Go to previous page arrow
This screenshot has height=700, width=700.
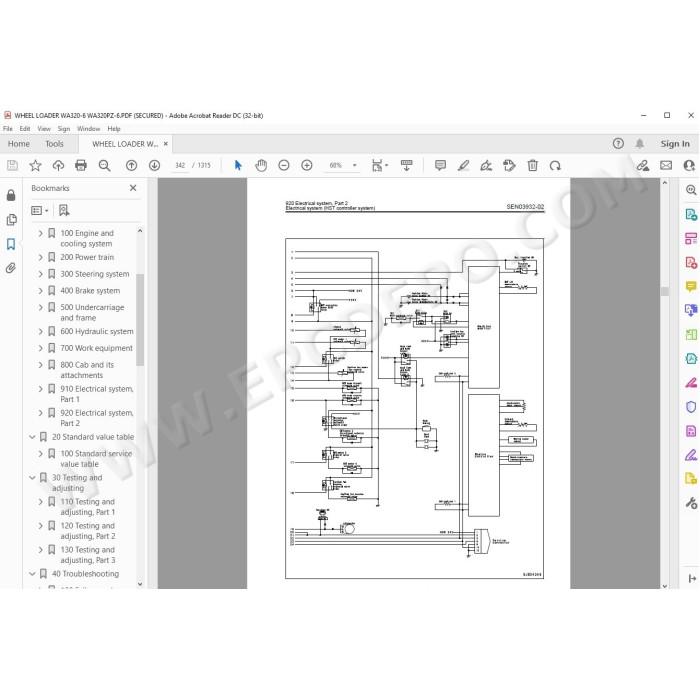[x=131, y=166]
